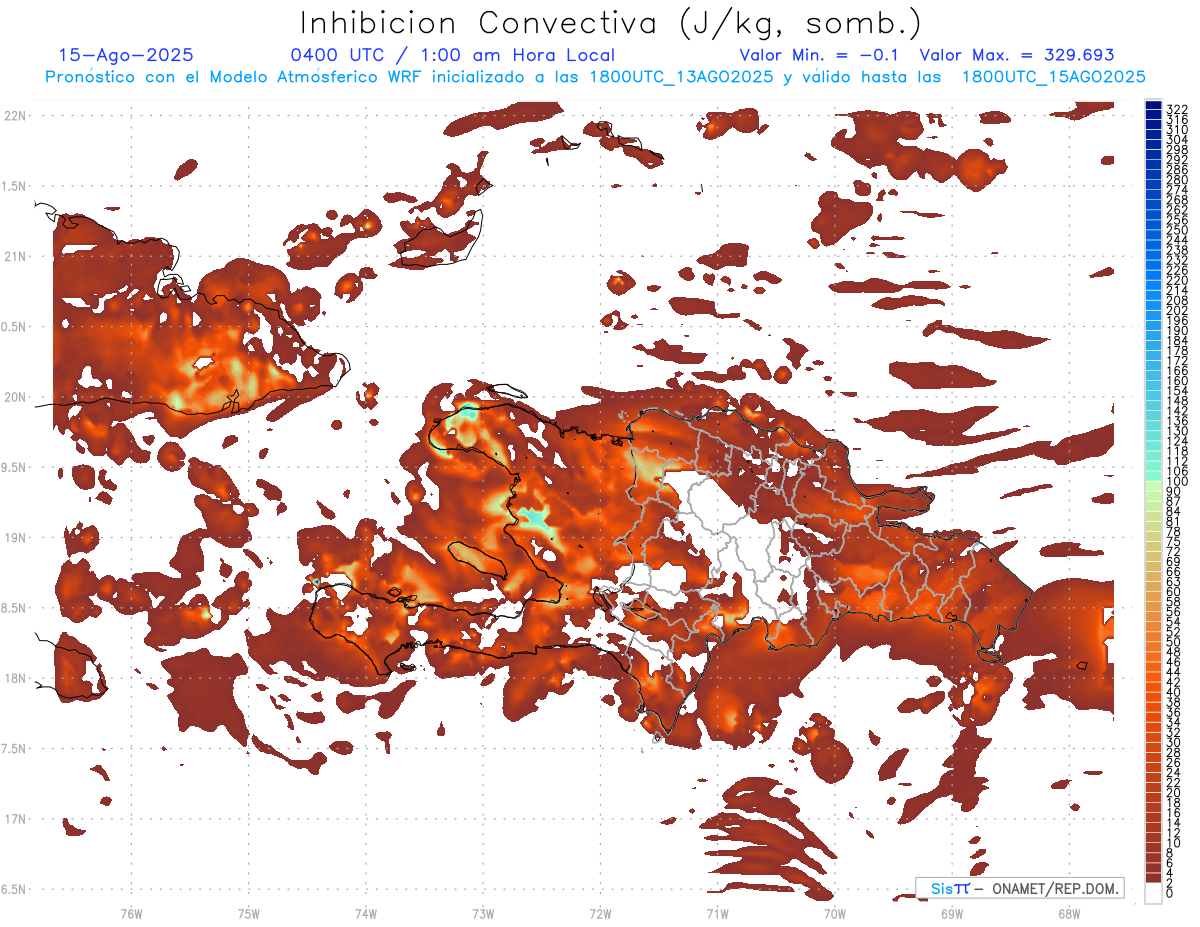The image size is (1200, 927).
Task: Click the 76W longitude label
Action: pos(131,913)
